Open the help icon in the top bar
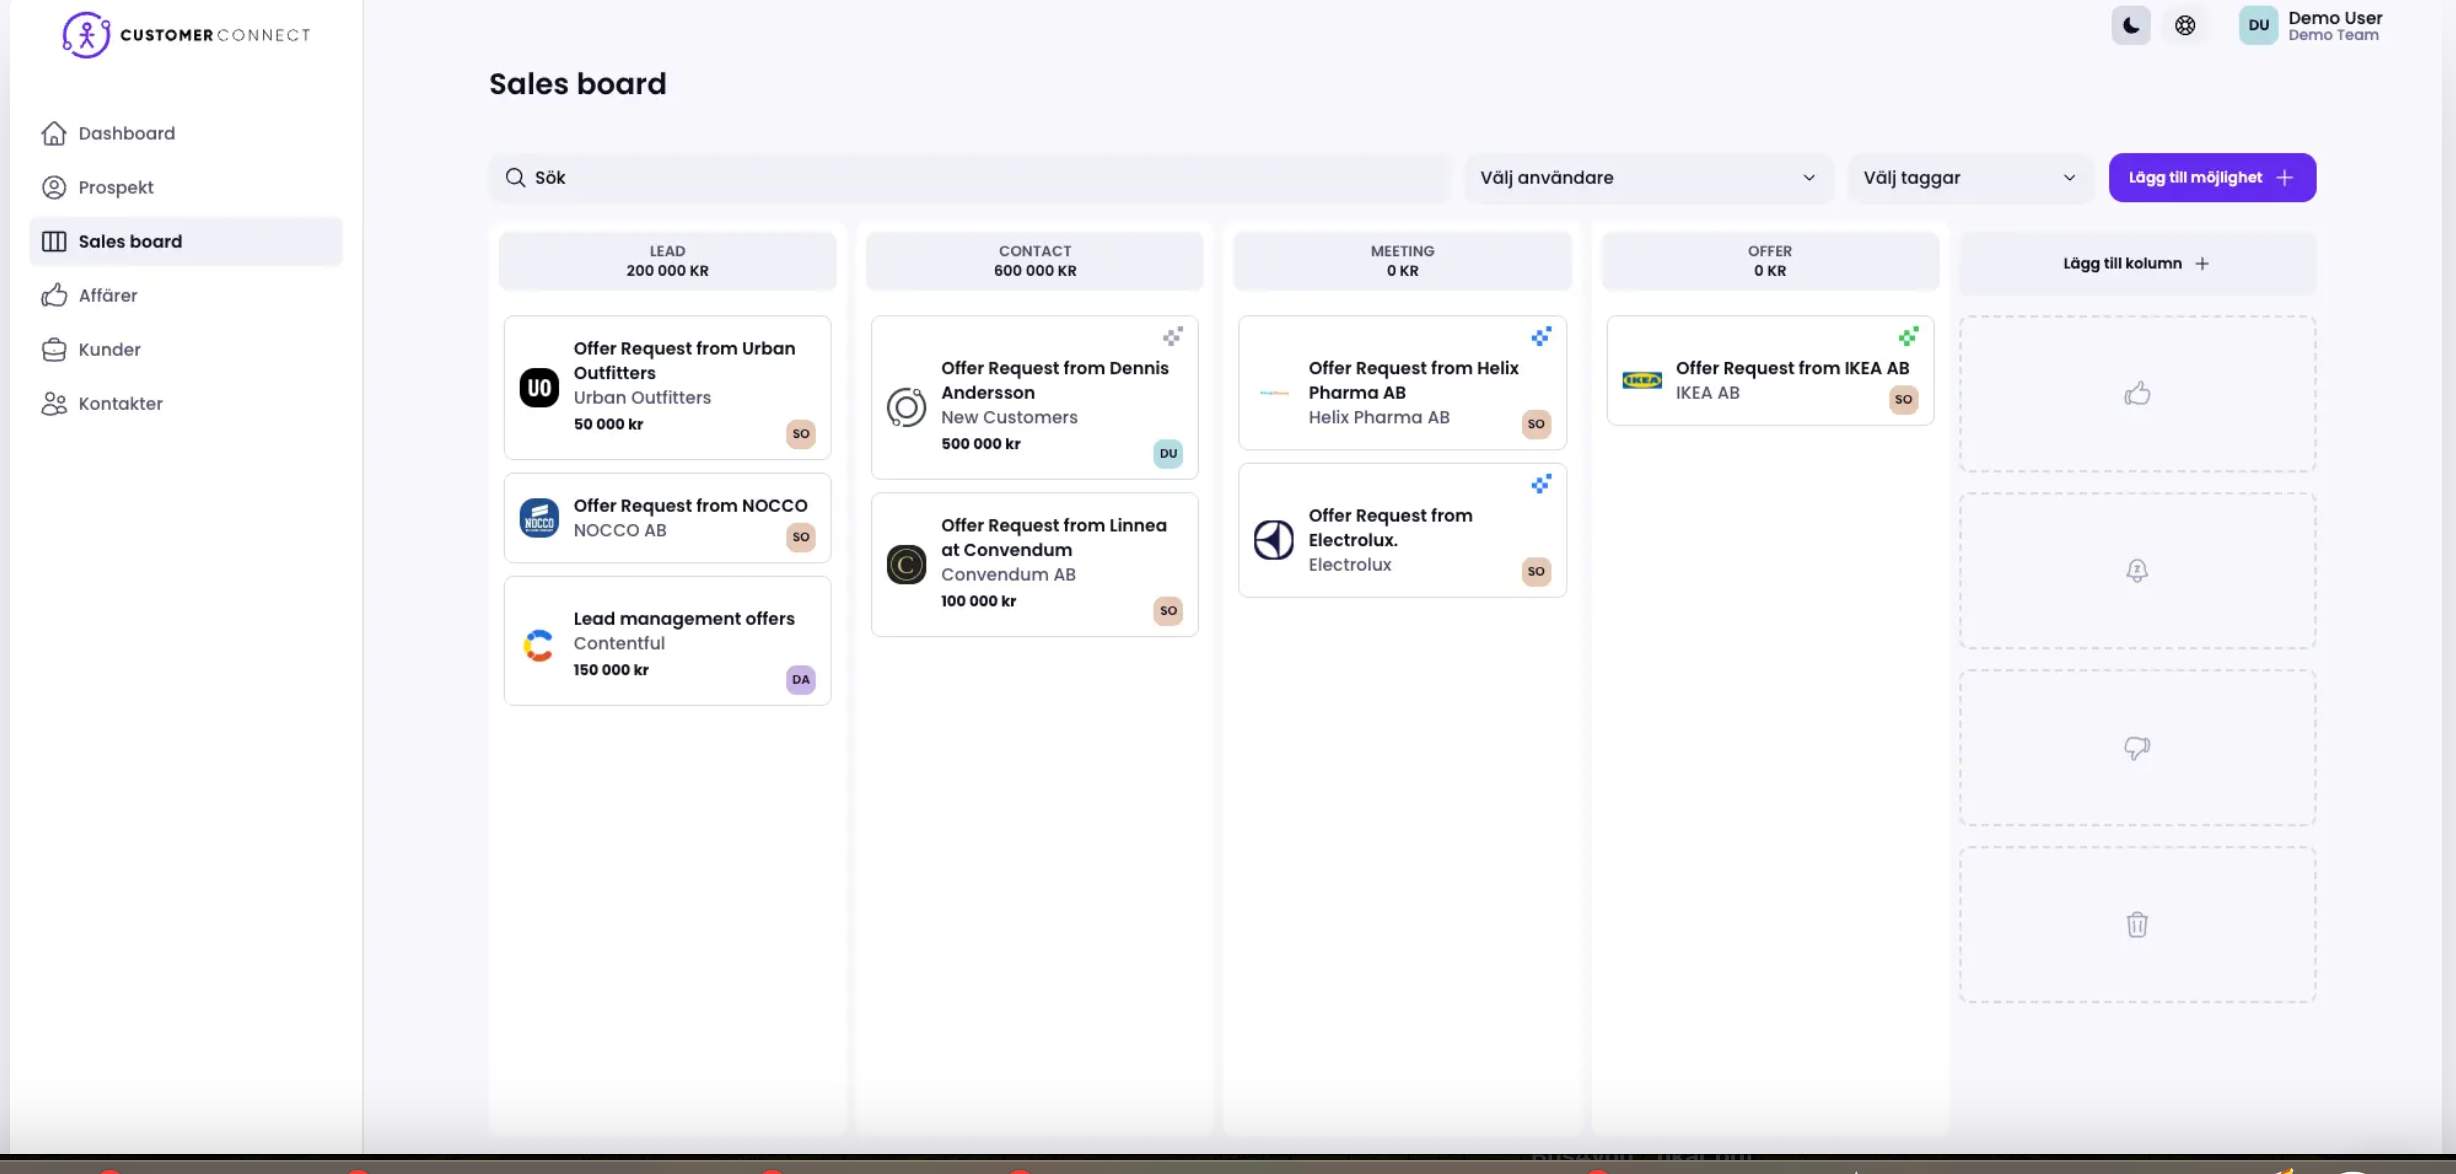Viewport: 2456px width, 1174px height. tap(2185, 25)
